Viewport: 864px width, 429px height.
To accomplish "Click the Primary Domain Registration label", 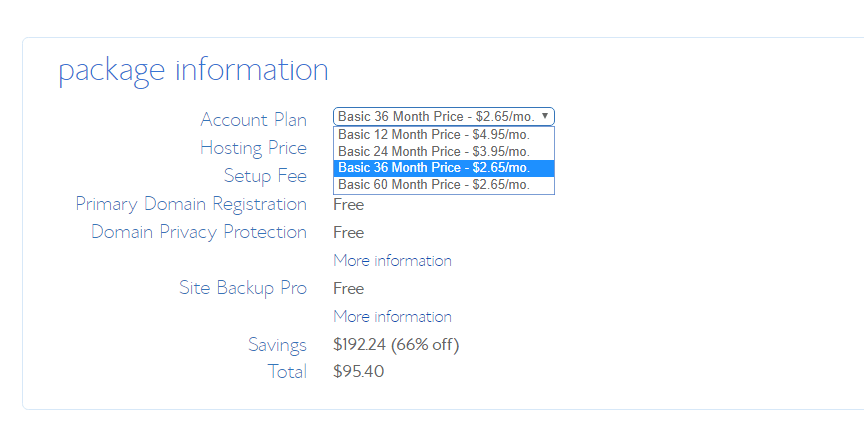I will coord(191,204).
